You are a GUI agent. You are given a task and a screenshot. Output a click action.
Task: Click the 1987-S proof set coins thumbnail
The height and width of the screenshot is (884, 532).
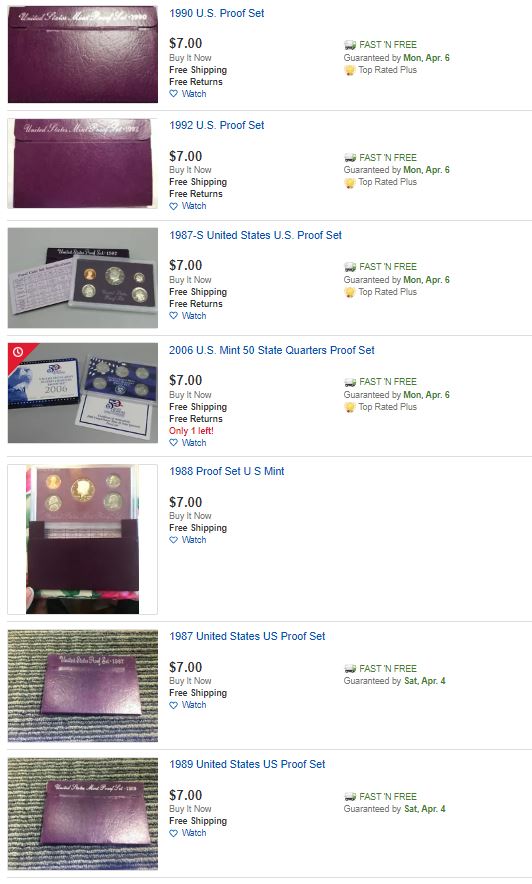83,278
